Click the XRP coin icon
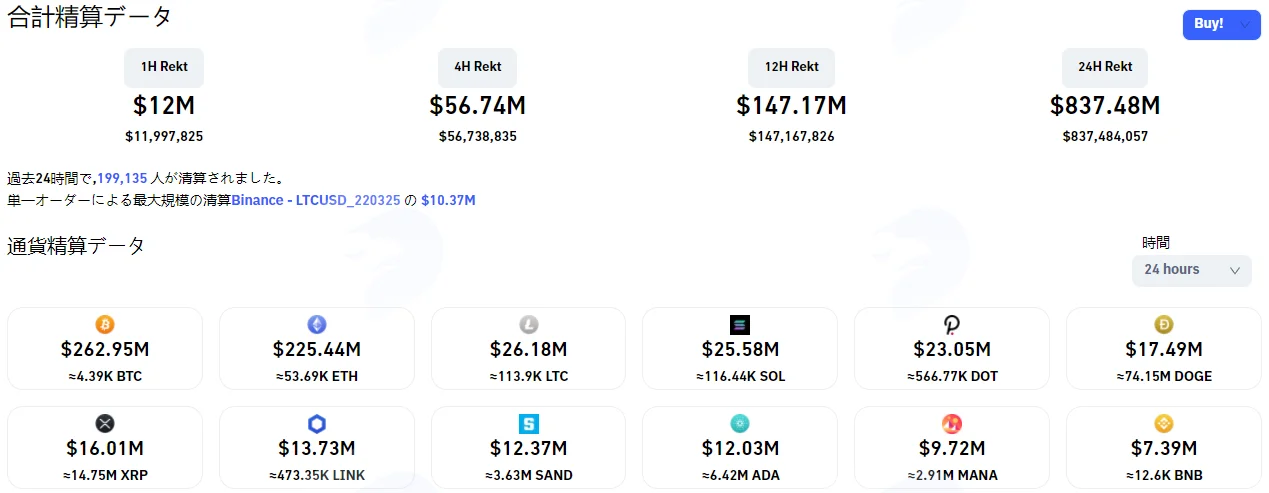The height and width of the screenshot is (493, 1269). [x=105, y=423]
